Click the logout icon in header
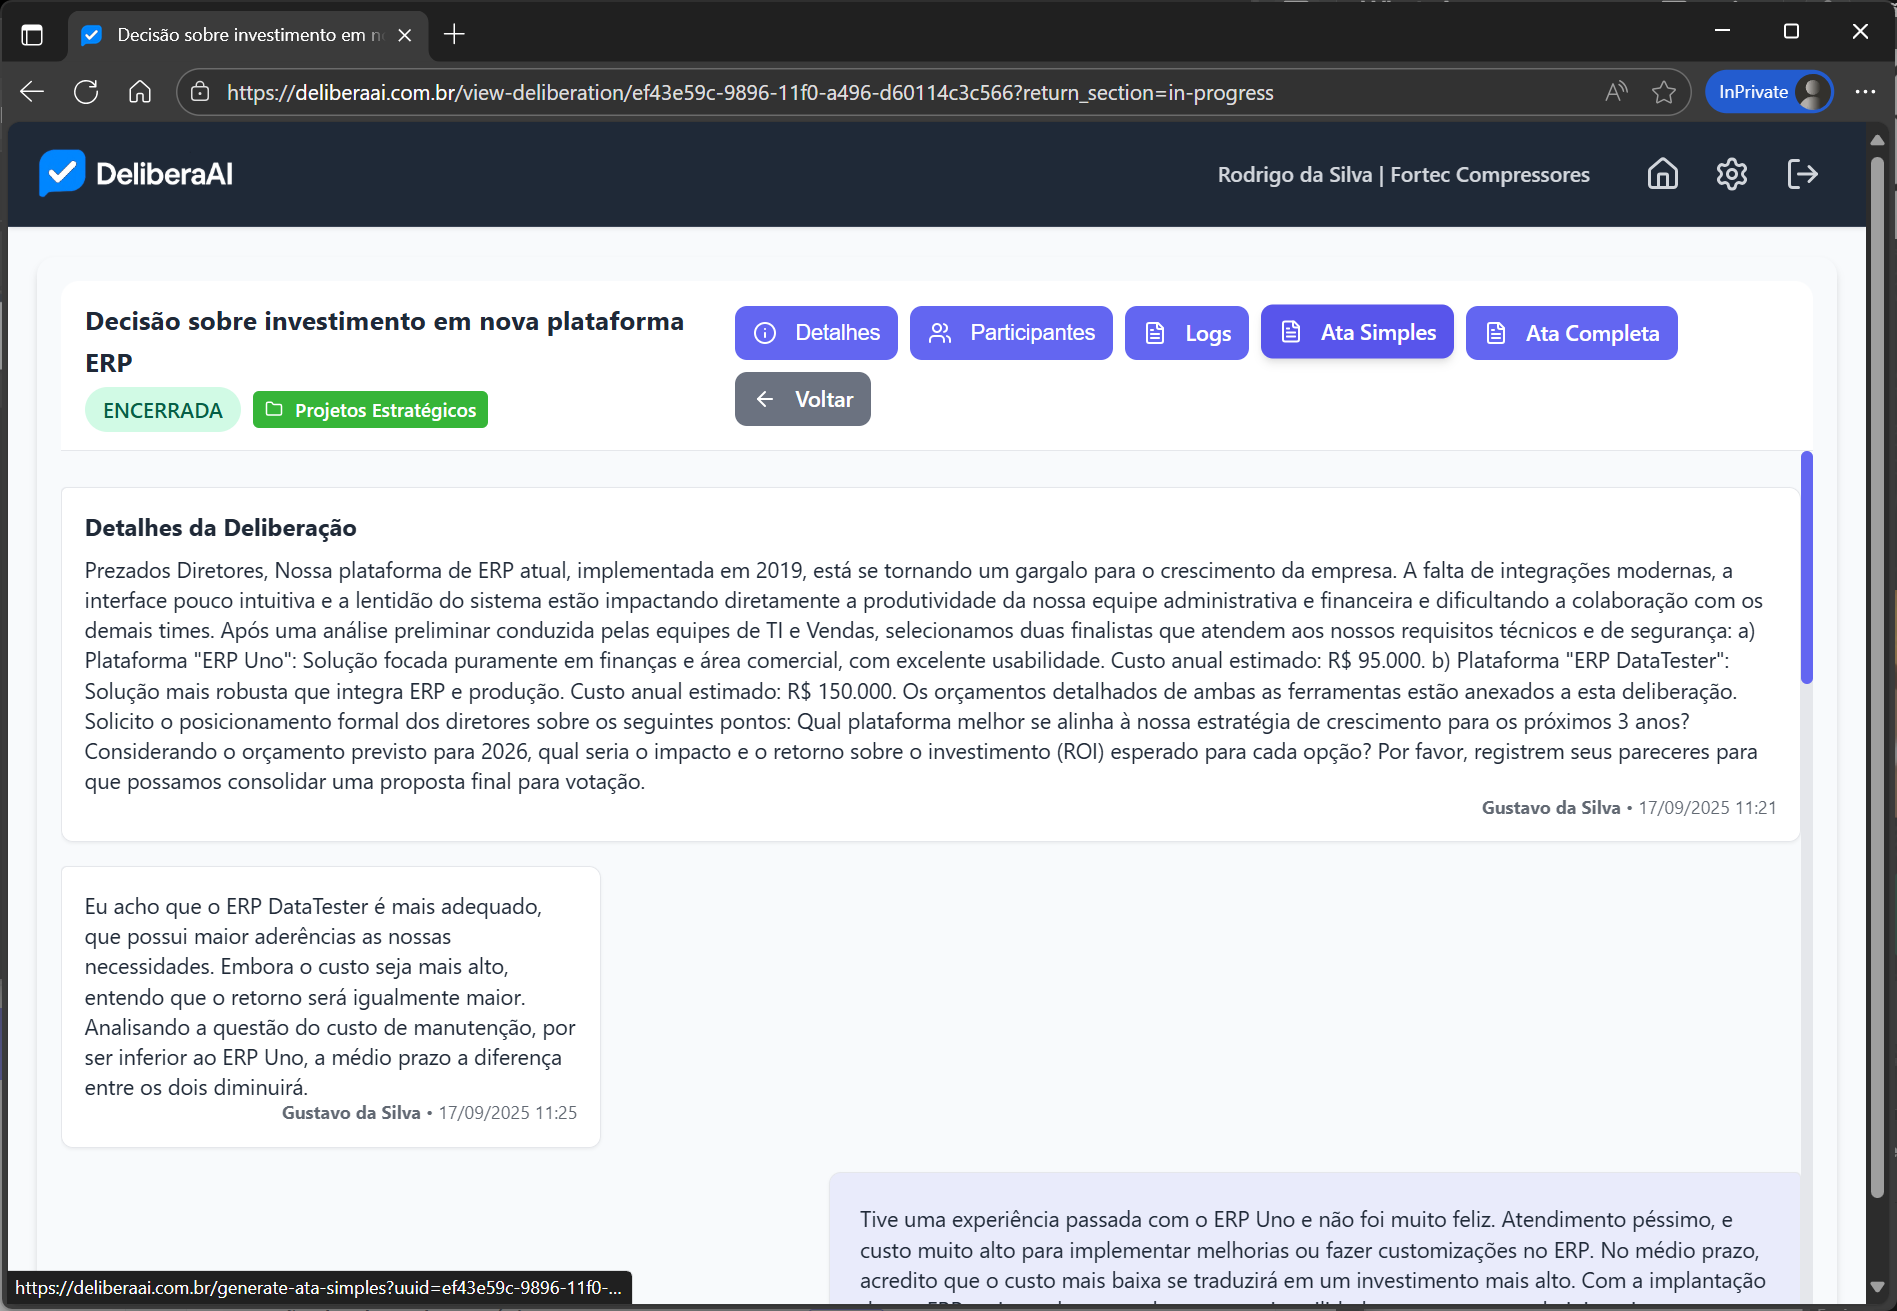Screen dimensions: 1897x1311 [1801, 174]
